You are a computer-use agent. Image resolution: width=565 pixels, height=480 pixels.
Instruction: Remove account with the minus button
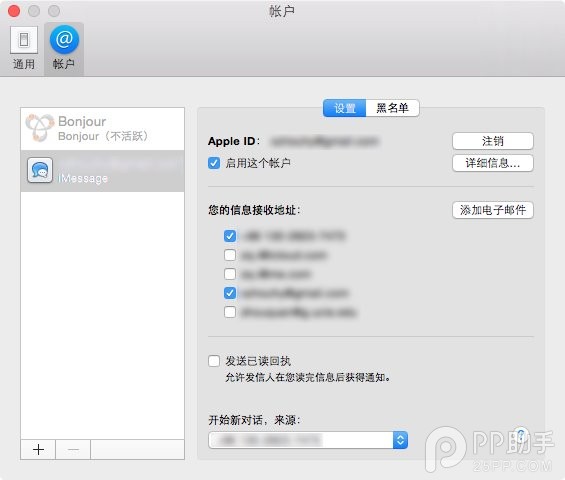point(73,449)
